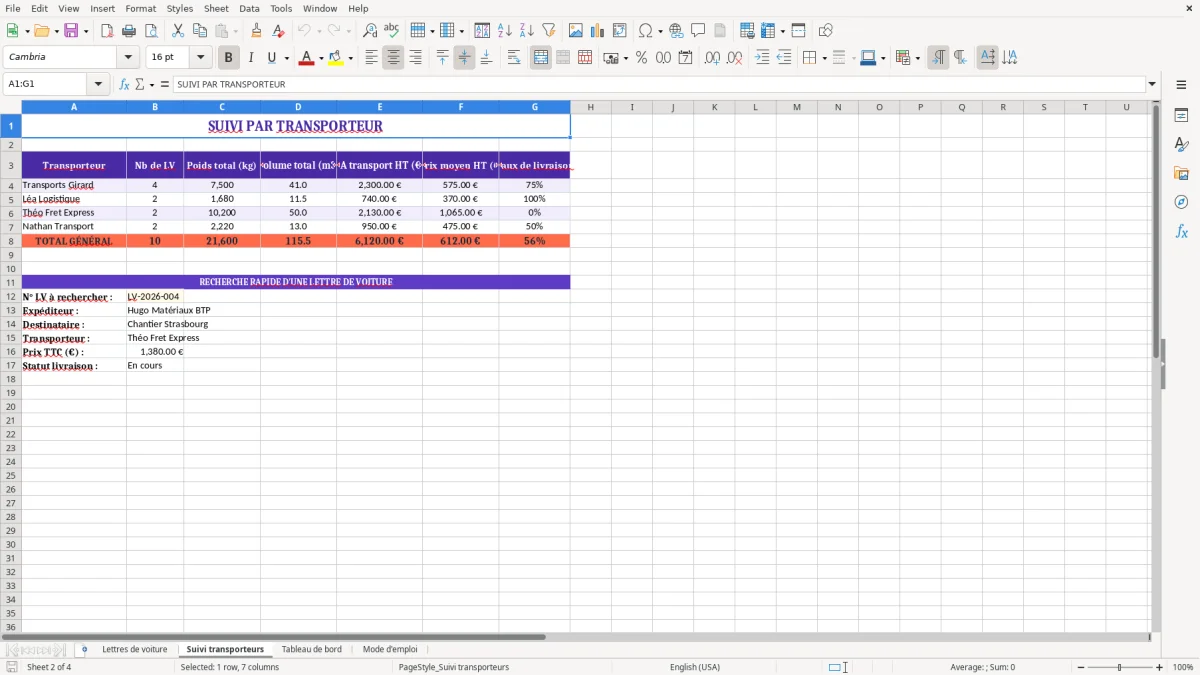Click the Save document icon

71,31
